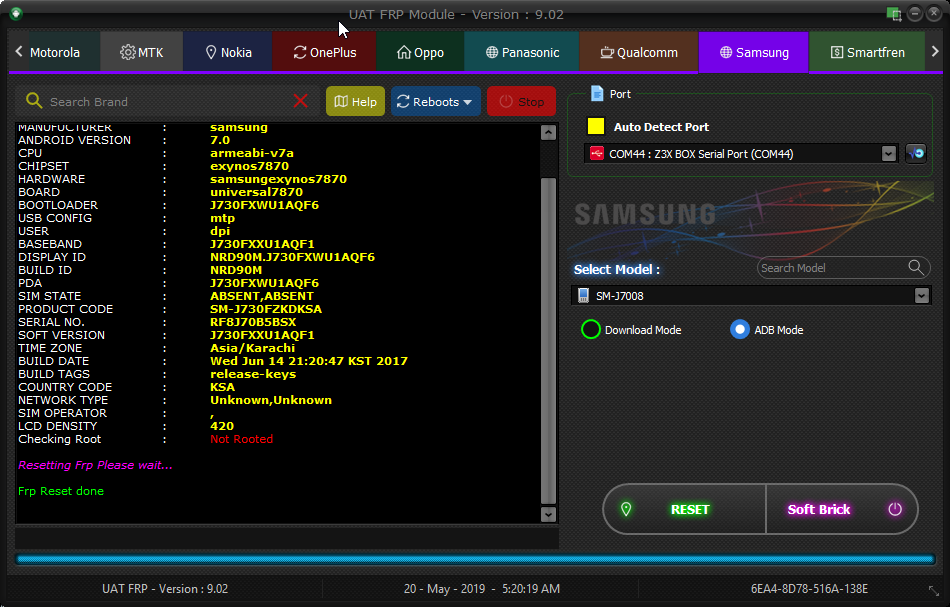Close the UAT FRP window
Screen dimensions: 950x607
pos(934,13)
